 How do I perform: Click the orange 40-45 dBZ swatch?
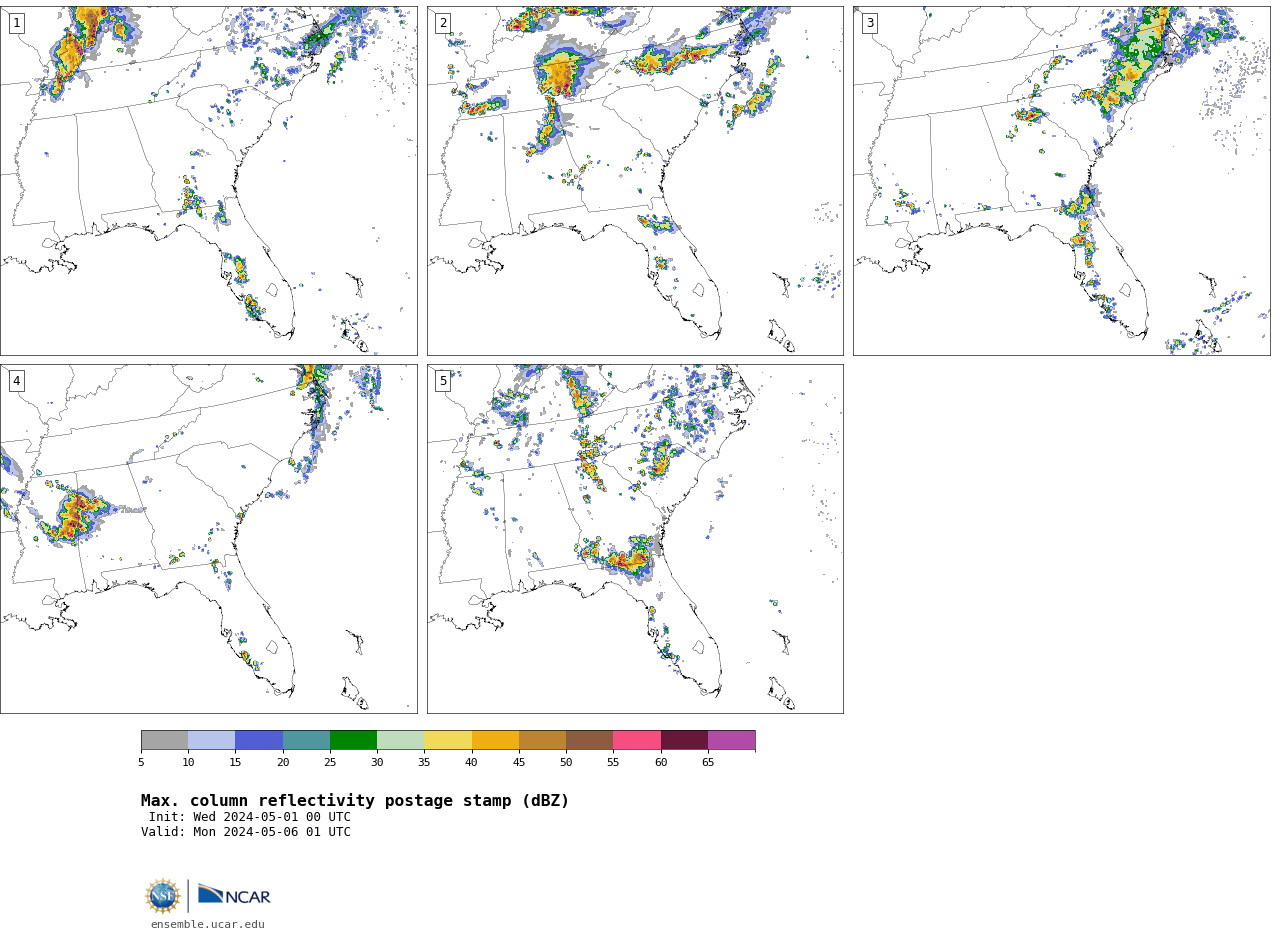tap(495, 740)
